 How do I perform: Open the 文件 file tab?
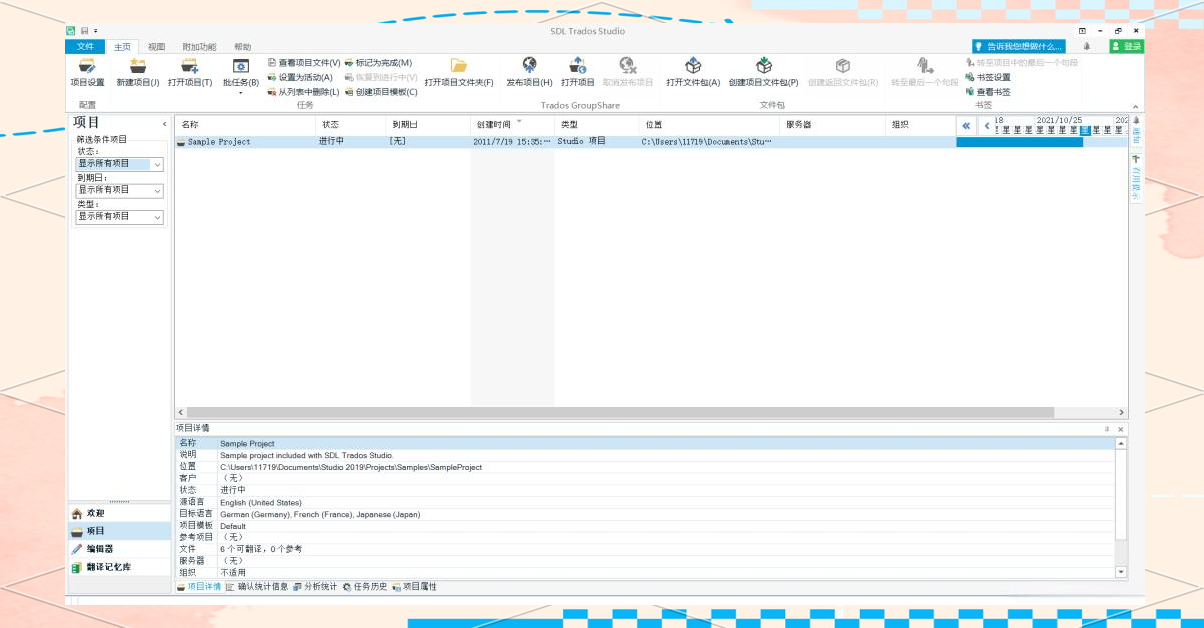pos(85,47)
